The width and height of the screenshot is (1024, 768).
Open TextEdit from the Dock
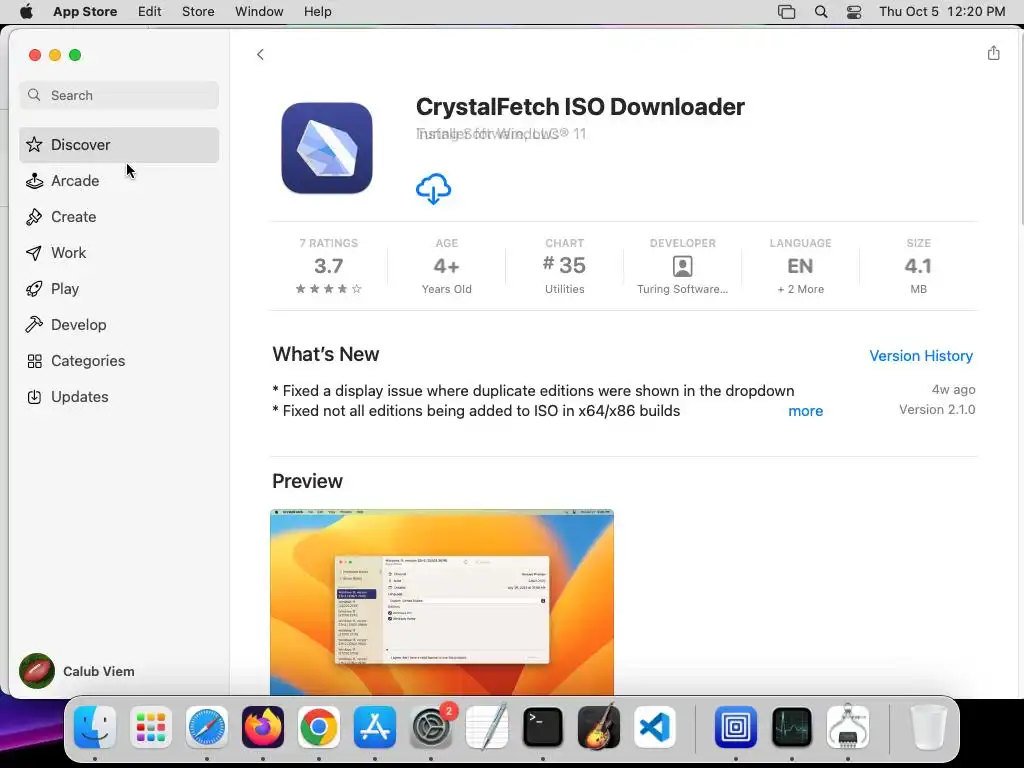[x=487, y=726]
